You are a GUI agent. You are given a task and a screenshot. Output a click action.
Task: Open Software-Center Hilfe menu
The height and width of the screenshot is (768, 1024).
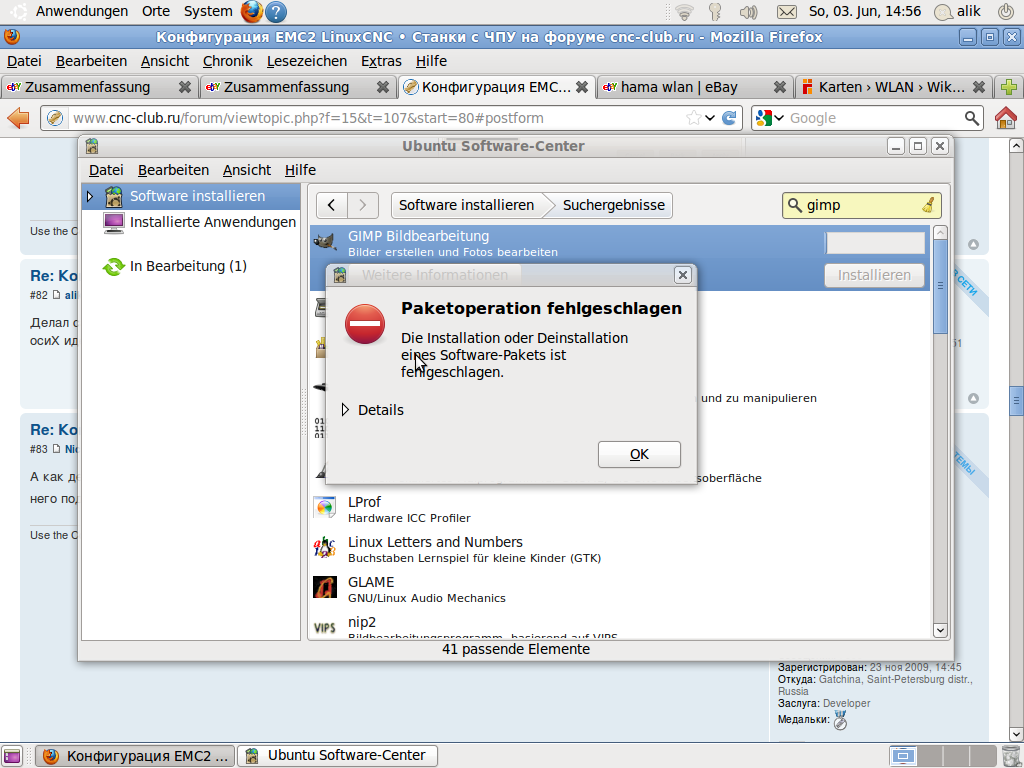pos(300,170)
